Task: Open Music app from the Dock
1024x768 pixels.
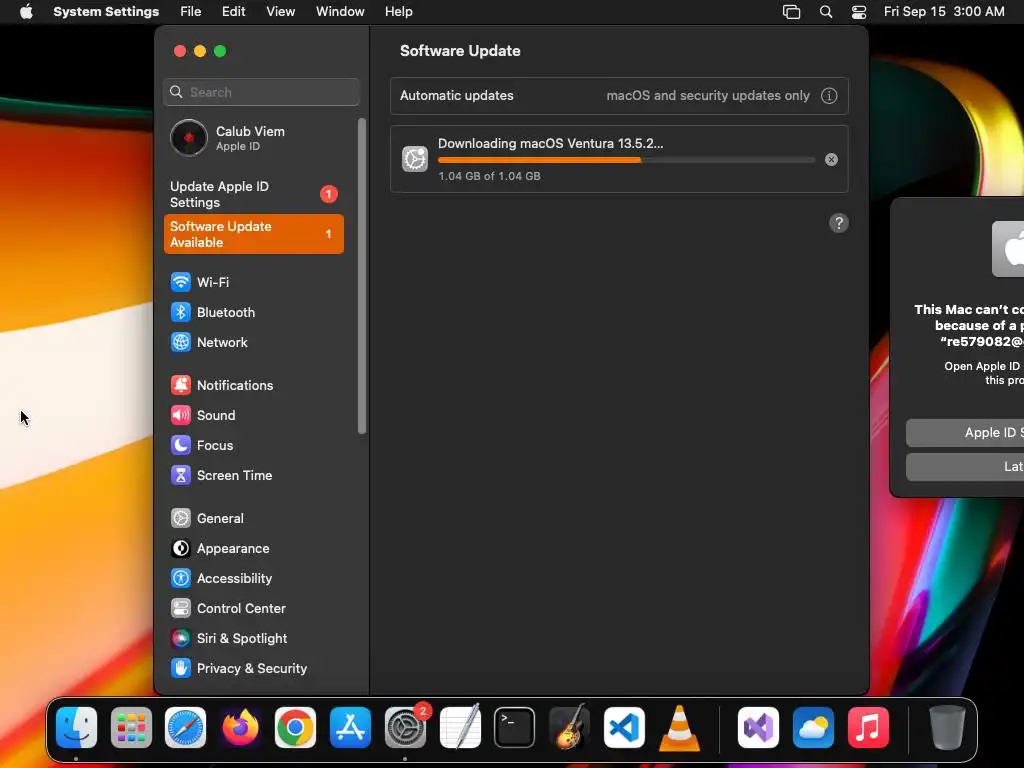Action: click(868, 727)
